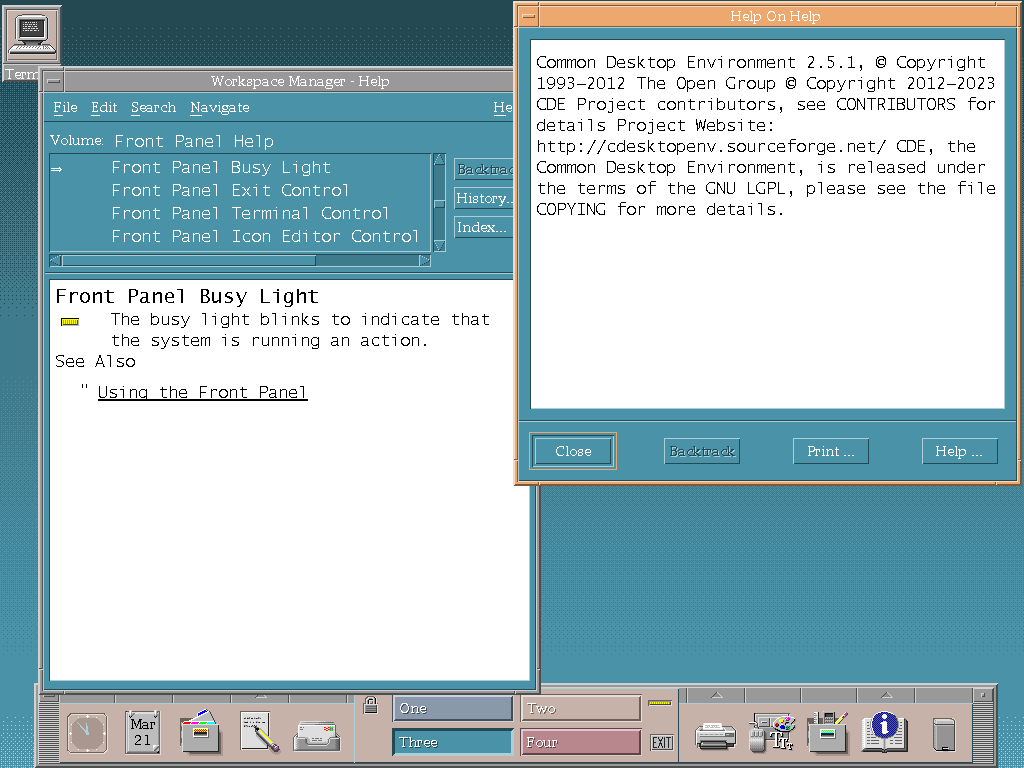Open the Text Editor notepad-and-pencil icon
1024x768 pixels.
(x=259, y=732)
